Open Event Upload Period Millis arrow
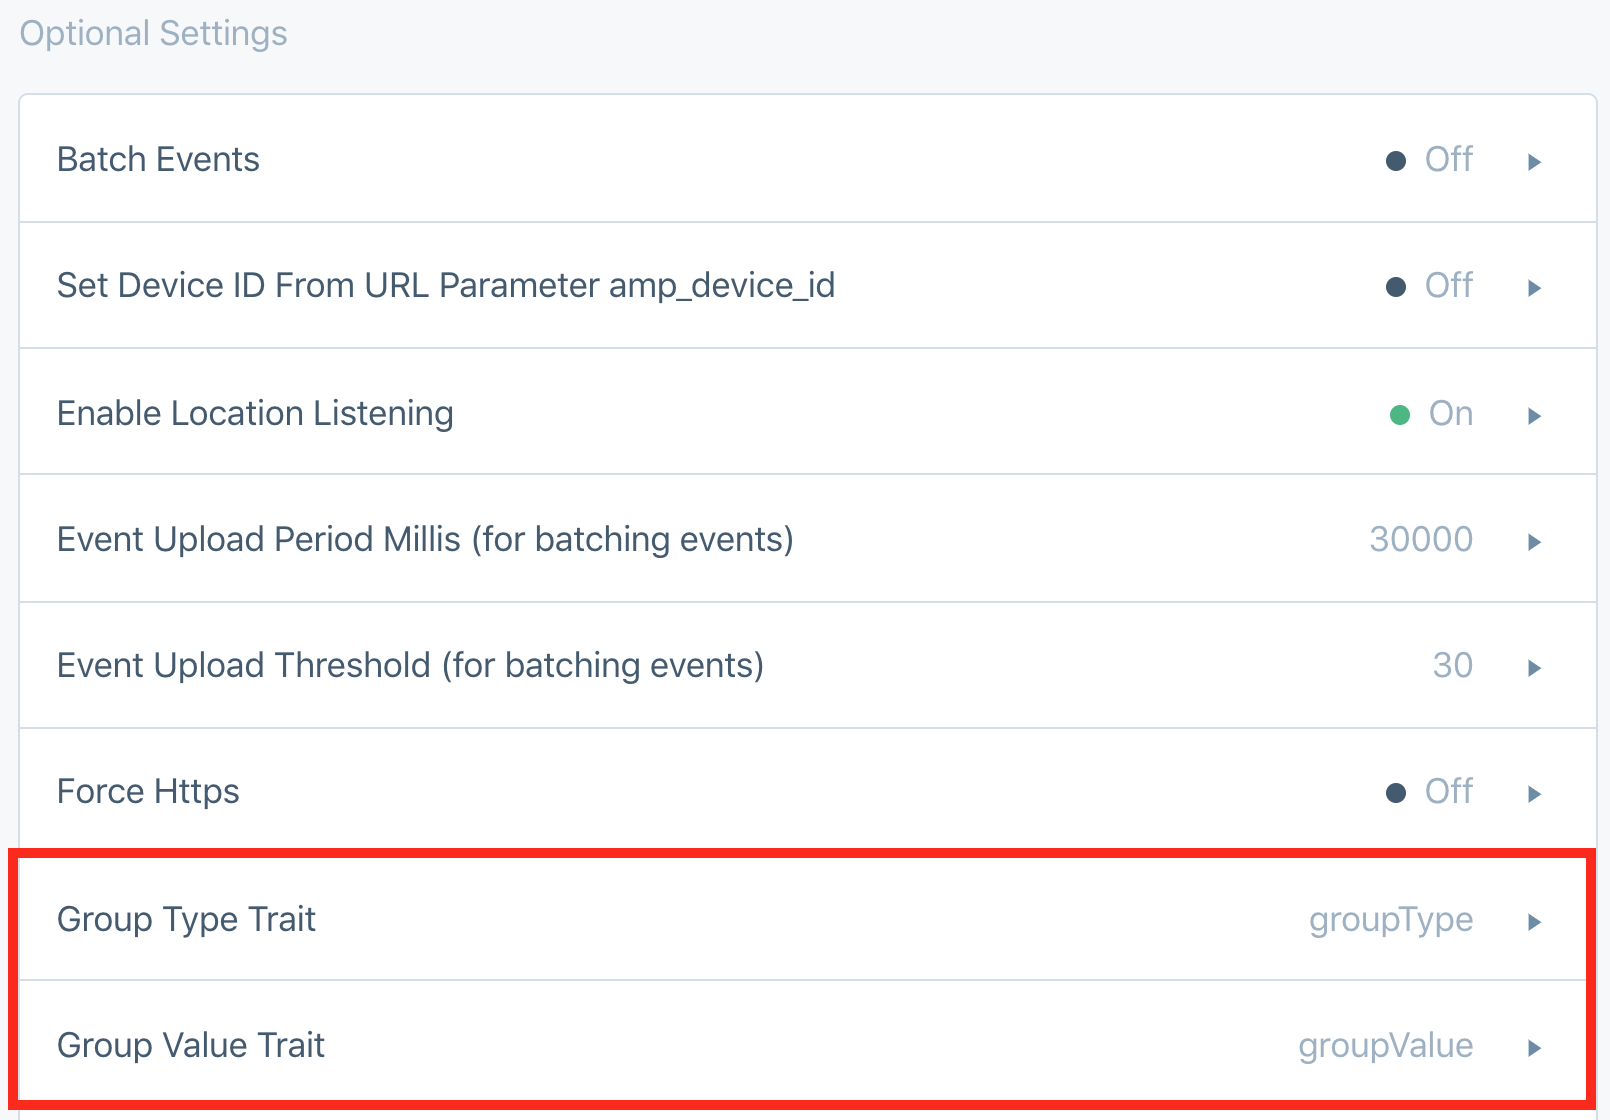The height and width of the screenshot is (1120, 1610). tap(1534, 541)
